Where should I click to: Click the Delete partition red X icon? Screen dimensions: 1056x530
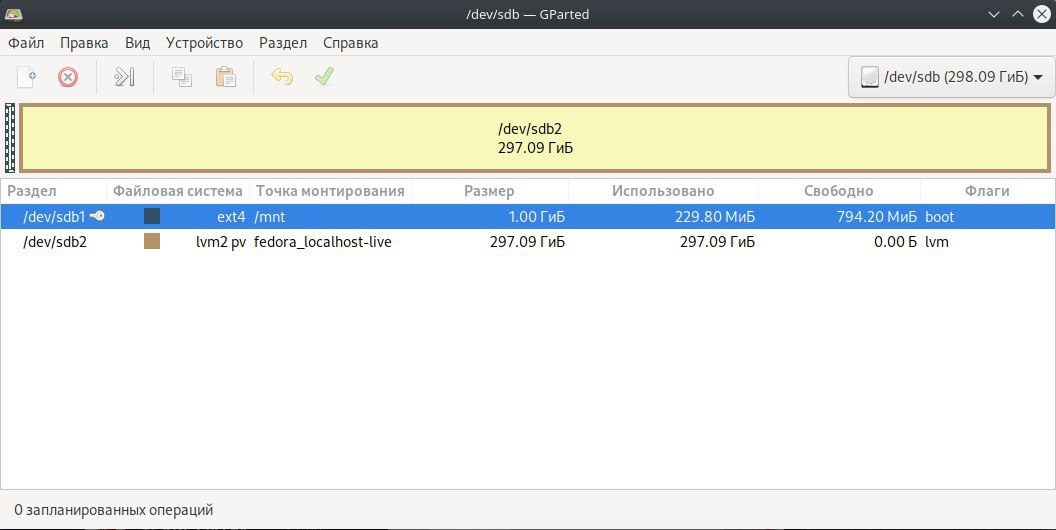point(67,77)
